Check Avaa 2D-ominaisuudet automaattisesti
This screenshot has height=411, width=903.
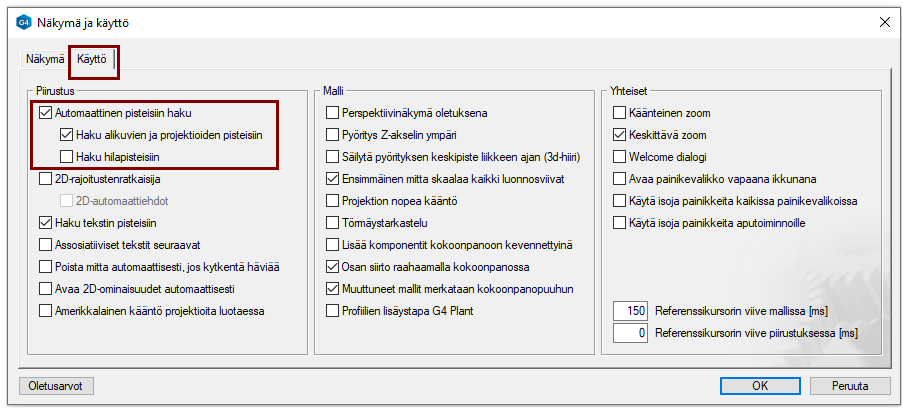tap(46, 288)
